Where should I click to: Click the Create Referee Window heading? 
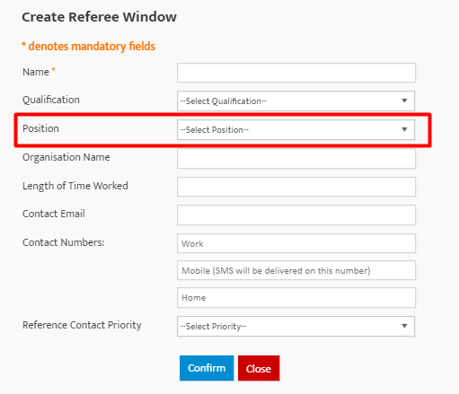point(99,17)
